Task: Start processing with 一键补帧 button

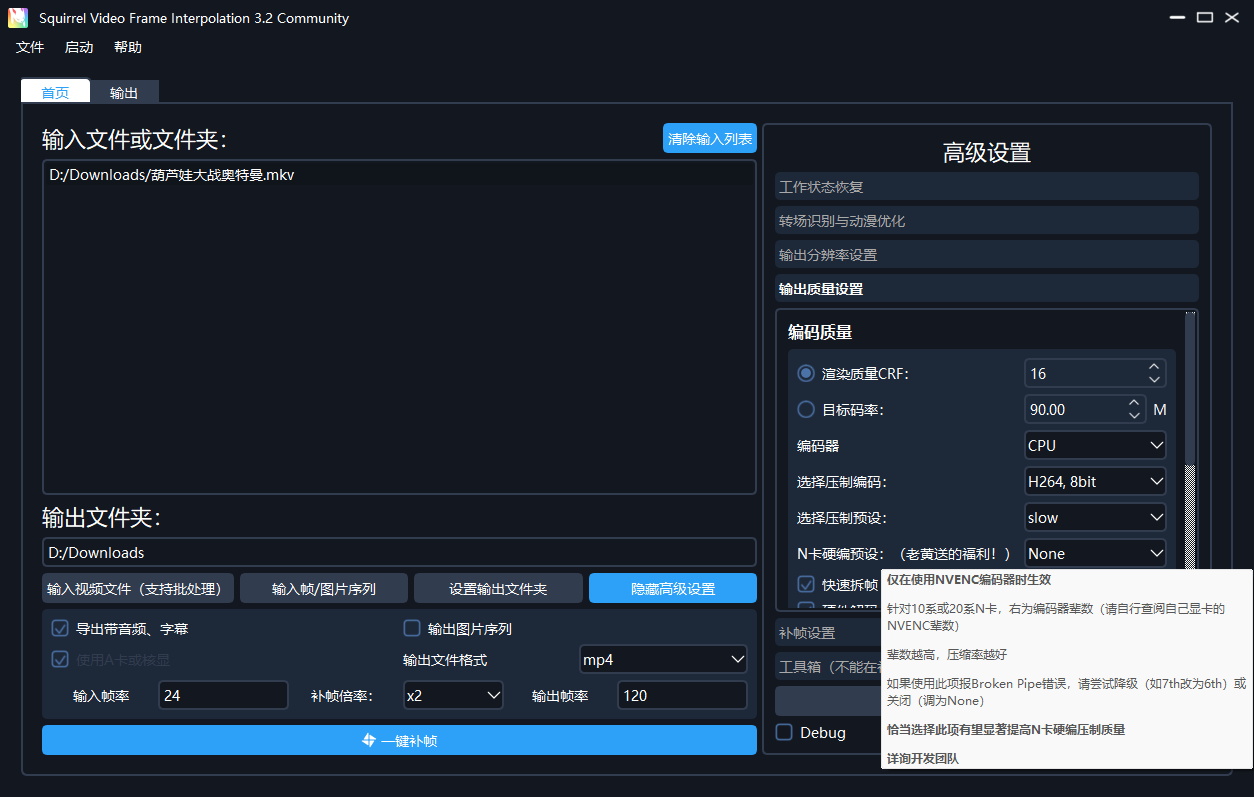Action: [399, 741]
